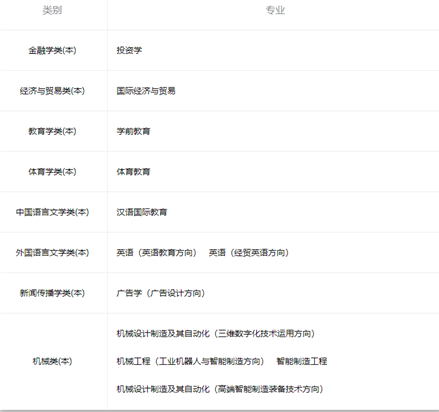
Task: Click 广告学（广告设计方向）major
Action: (x=161, y=293)
